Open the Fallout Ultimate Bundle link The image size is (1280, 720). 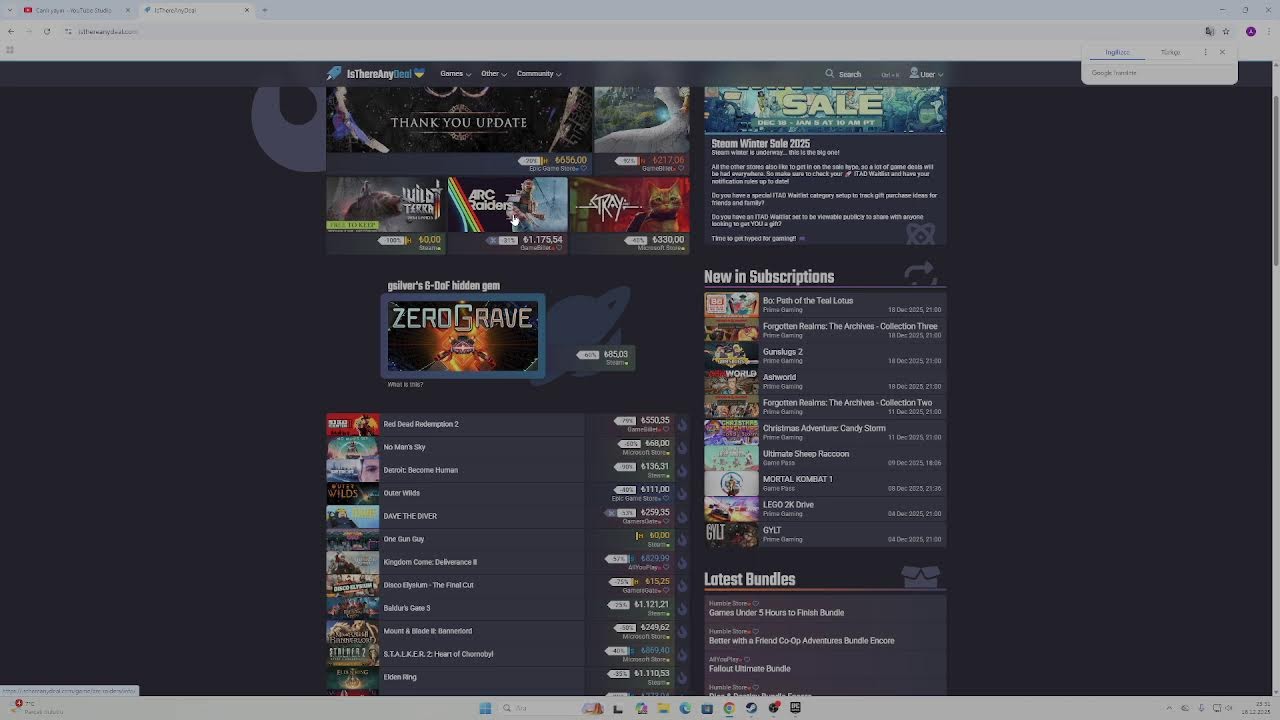click(749, 668)
